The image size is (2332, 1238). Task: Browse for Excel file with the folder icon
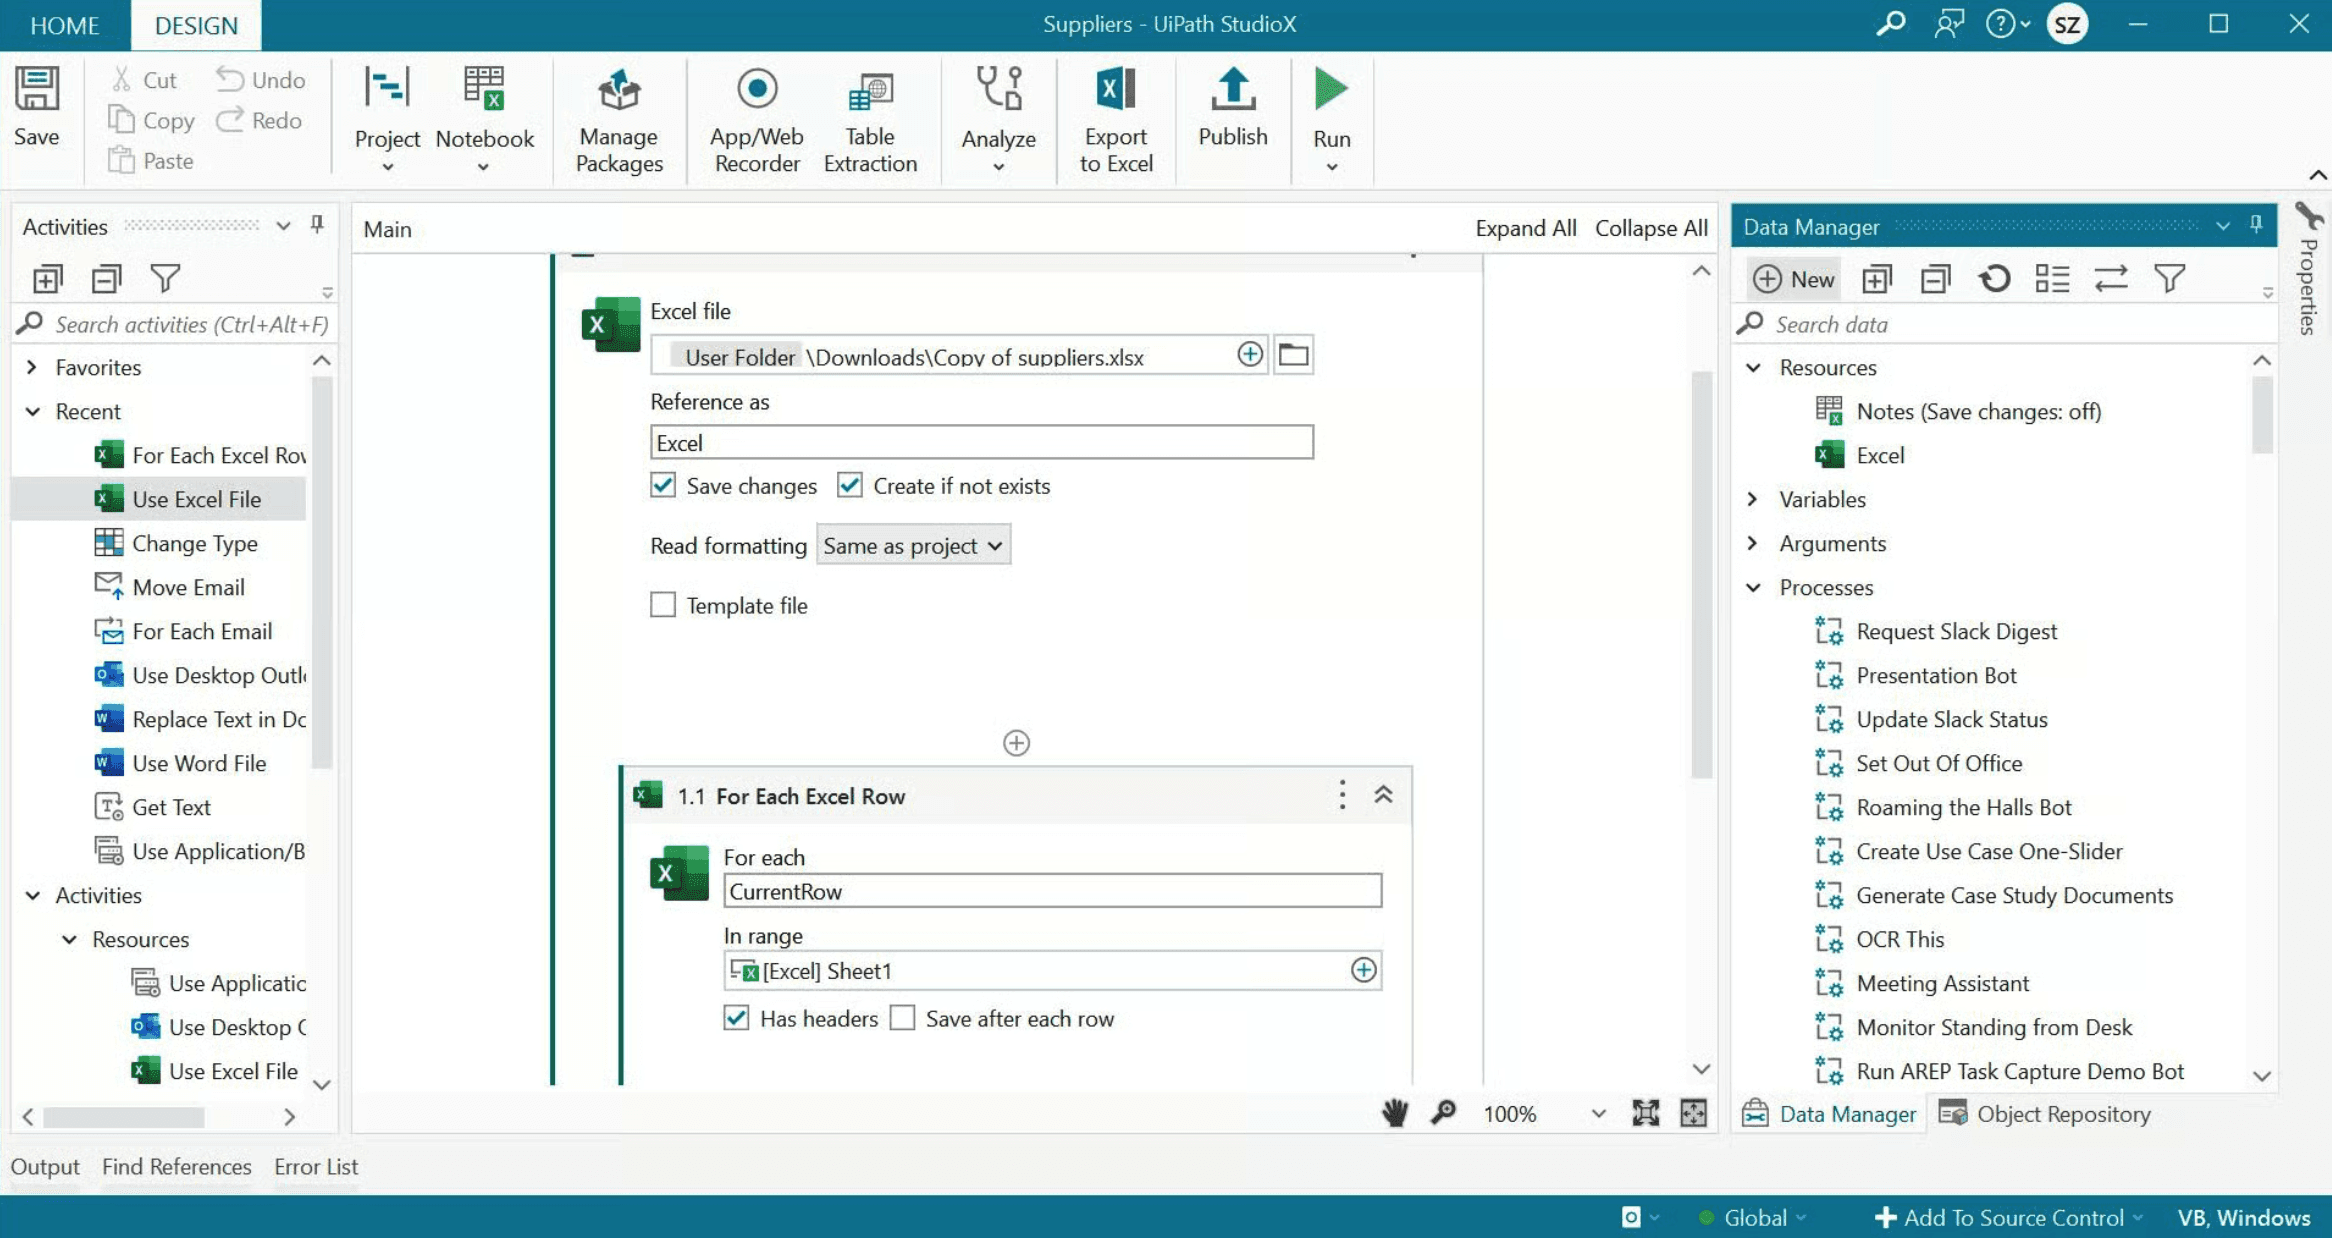tap(1294, 354)
